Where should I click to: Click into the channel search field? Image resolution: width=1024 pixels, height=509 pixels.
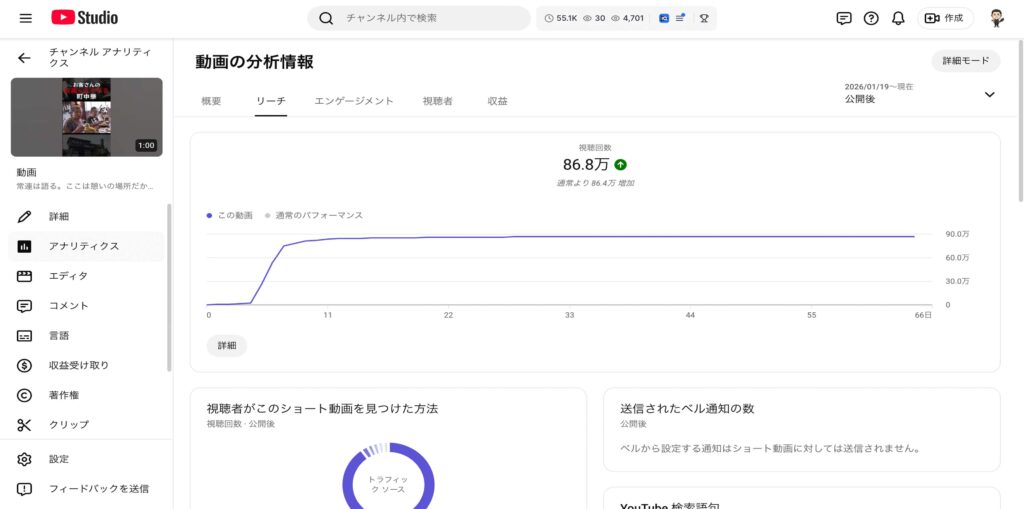[430, 18]
